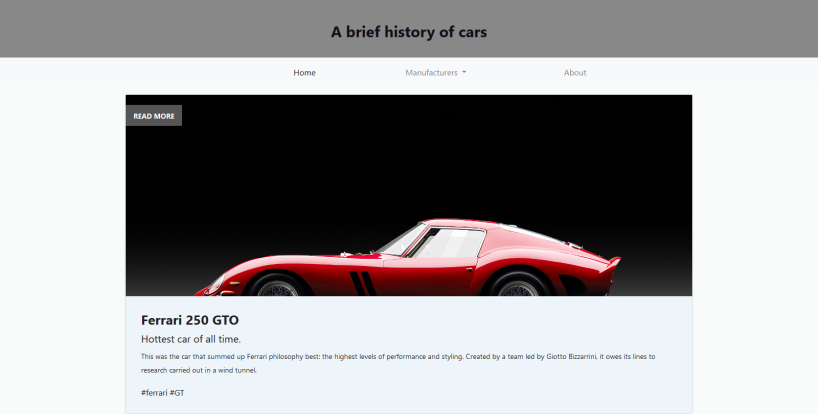Viewport: 818px width, 414px height.
Task: Click the READ MORE button
Action: pos(154,116)
